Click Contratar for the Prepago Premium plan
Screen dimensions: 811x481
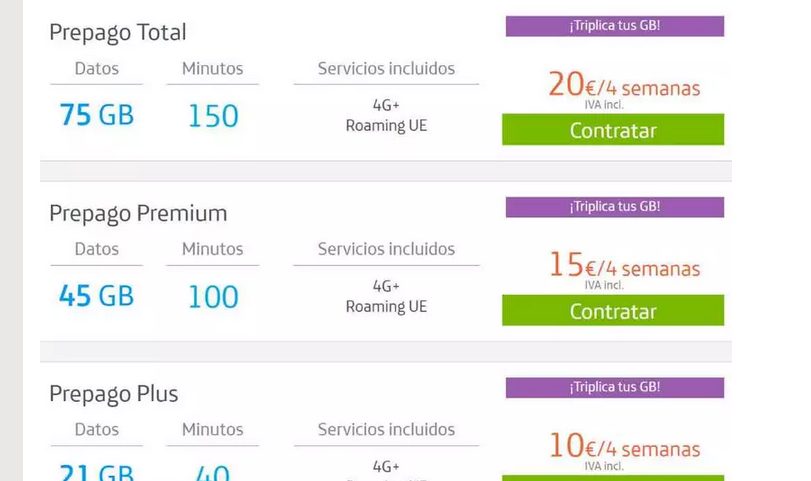click(x=612, y=311)
